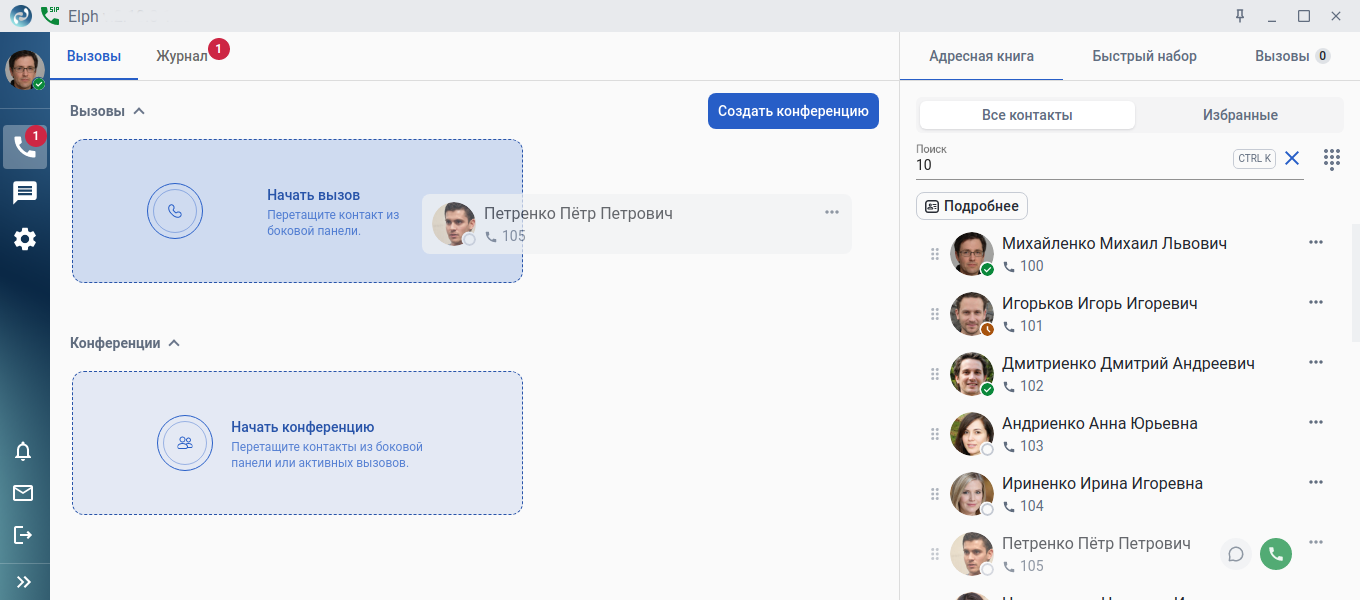Open notifications bell in sidebar
The image size is (1360, 600).
point(23,451)
